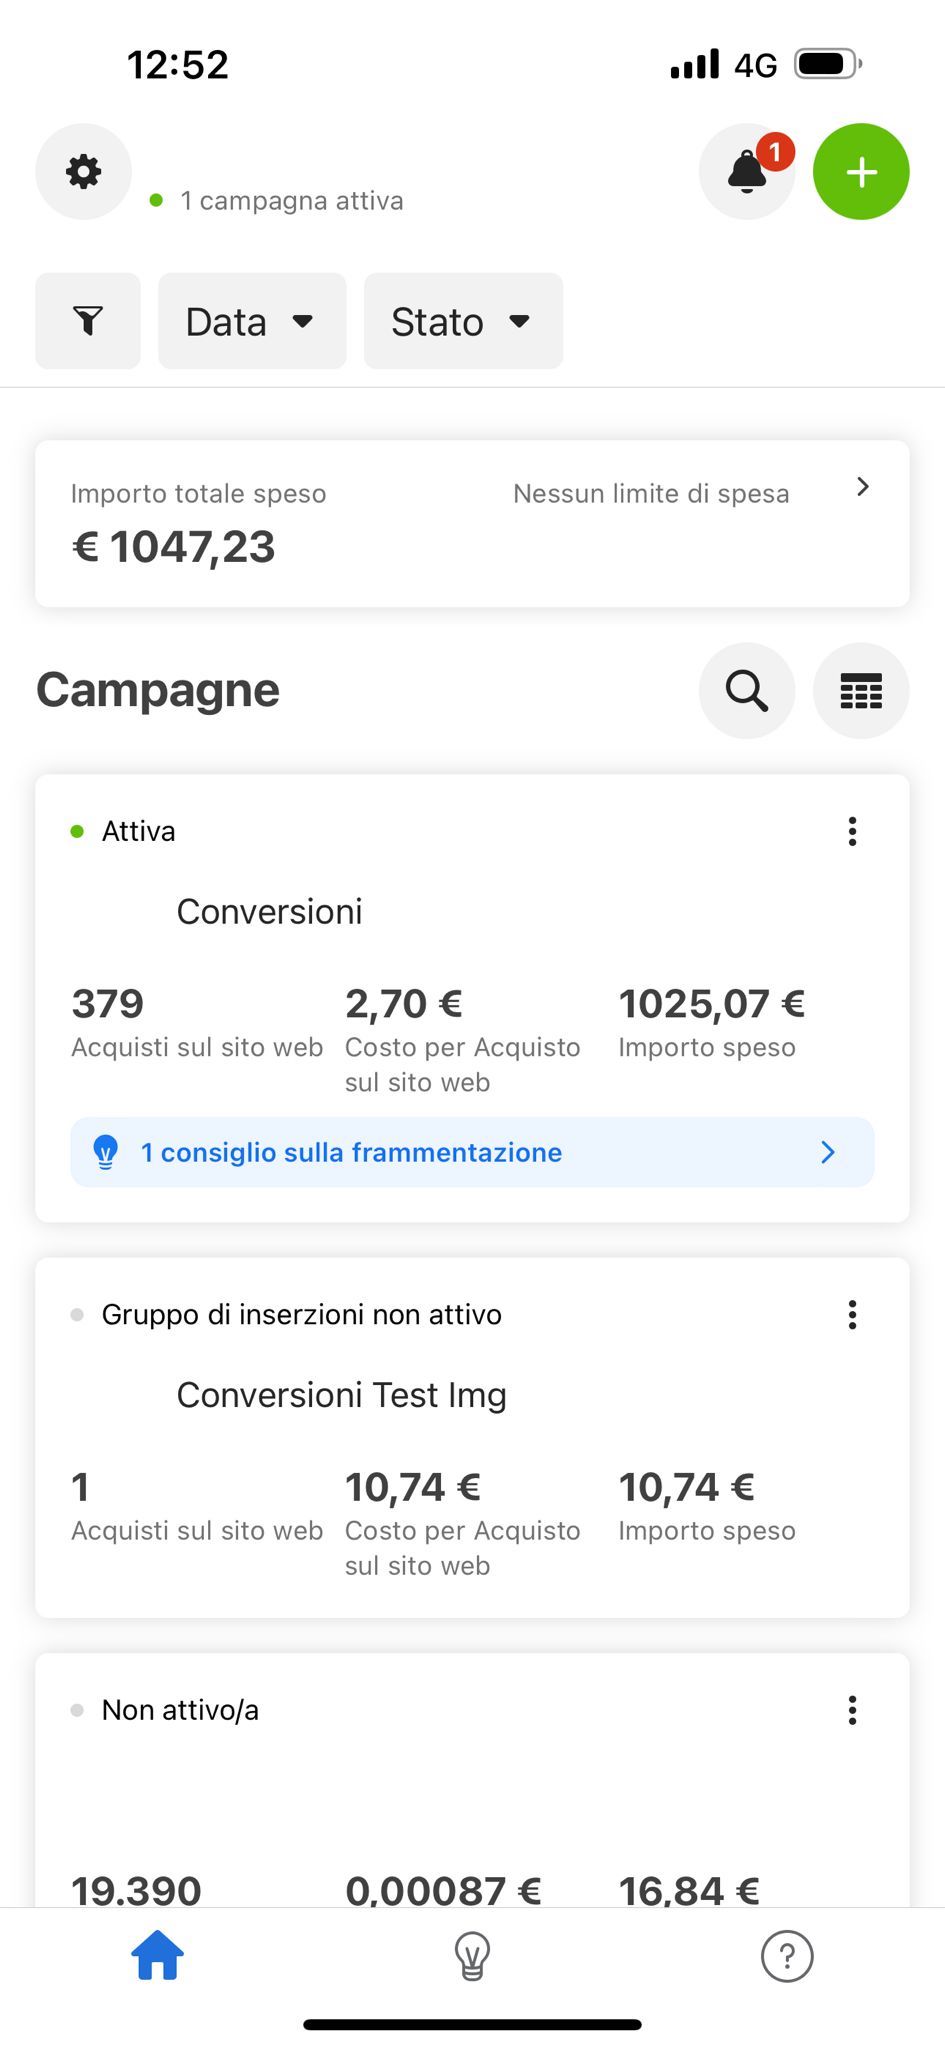Open the Conversioni campaign title
Viewport: 945px width, 2048px height.
[x=270, y=912]
